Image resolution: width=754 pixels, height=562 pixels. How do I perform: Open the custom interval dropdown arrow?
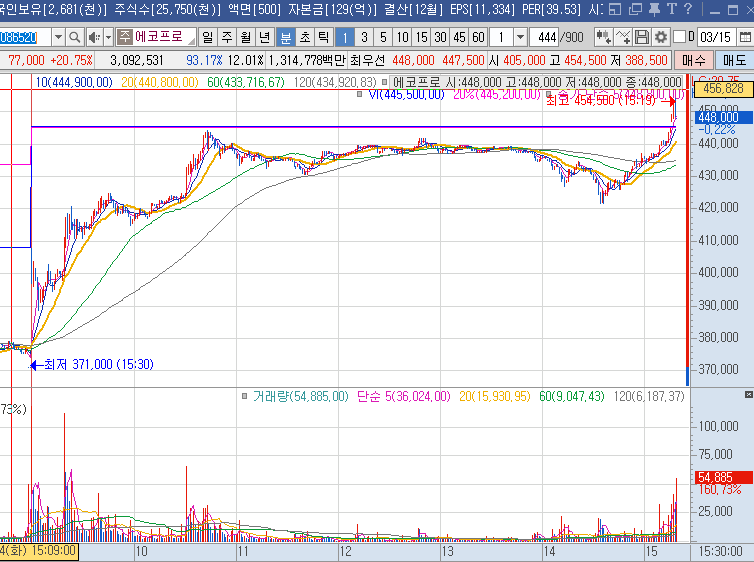pos(520,37)
